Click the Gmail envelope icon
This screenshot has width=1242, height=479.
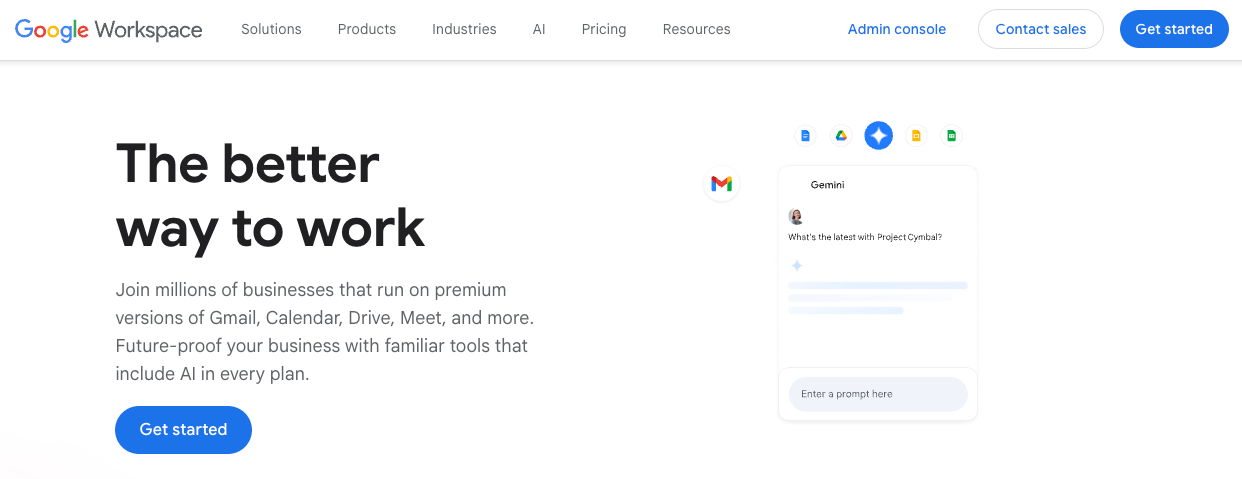(722, 184)
